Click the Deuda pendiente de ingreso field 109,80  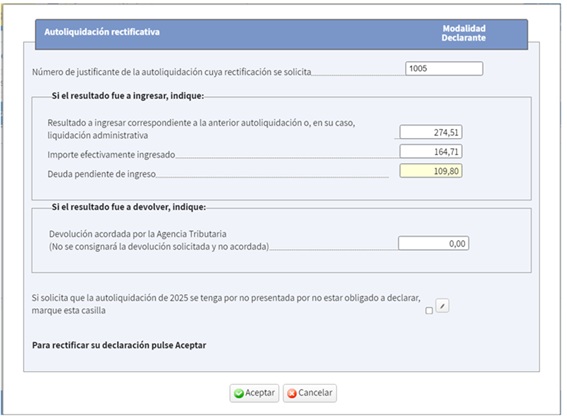point(431,171)
